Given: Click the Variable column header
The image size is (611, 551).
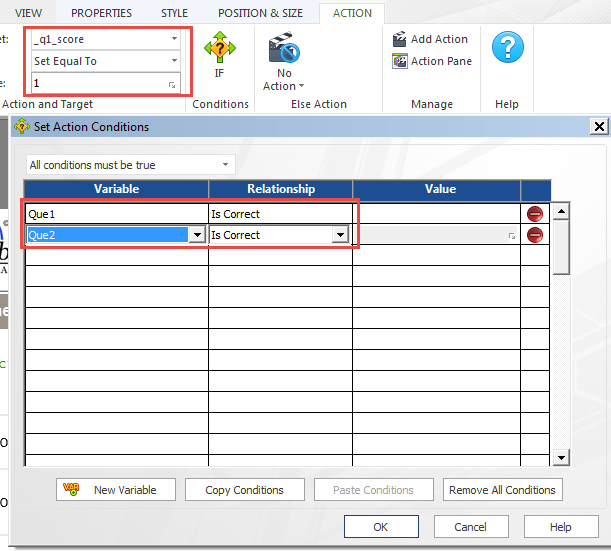Looking at the screenshot, I should [x=116, y=189].
